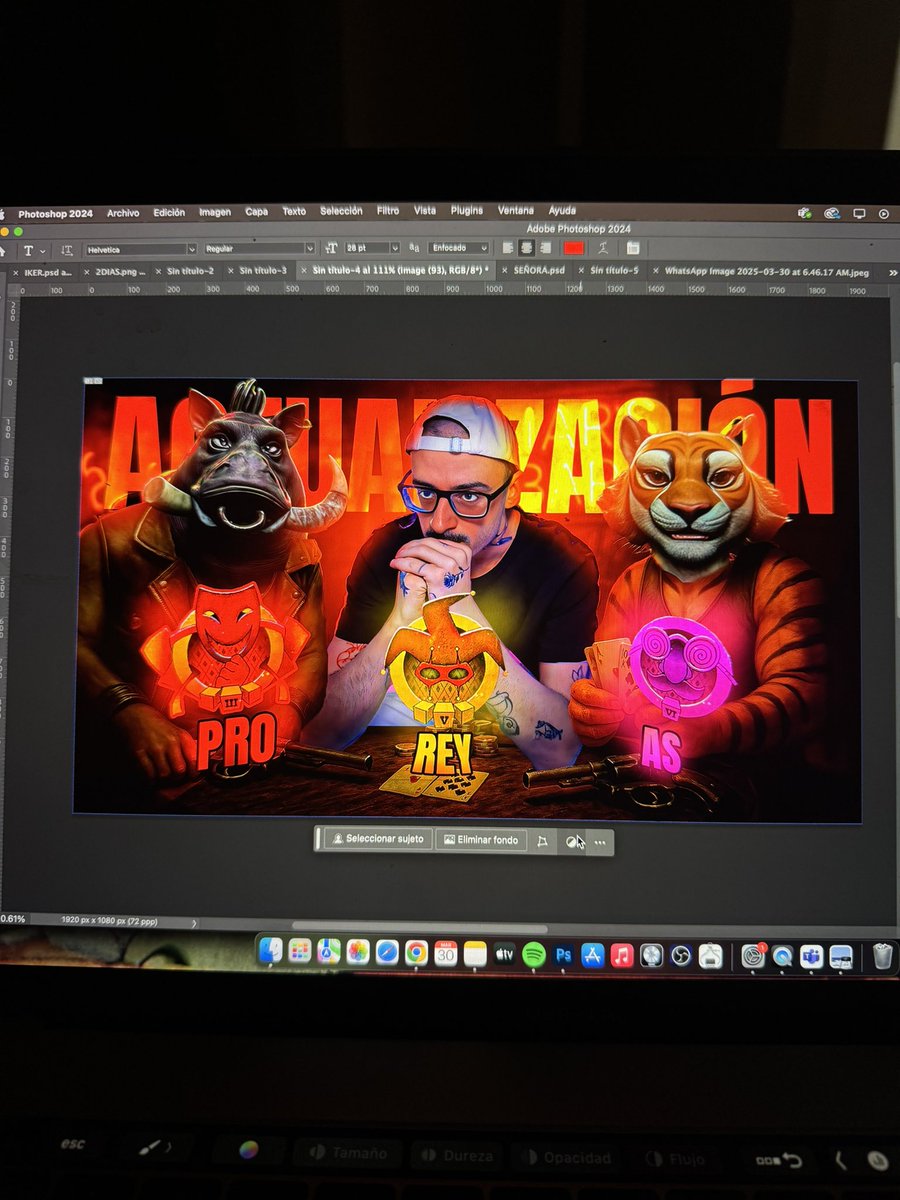The width and height of the screenshot is (900, 1200).
Task: Open Finder from the Dock
Action: [x=271, y=951]
